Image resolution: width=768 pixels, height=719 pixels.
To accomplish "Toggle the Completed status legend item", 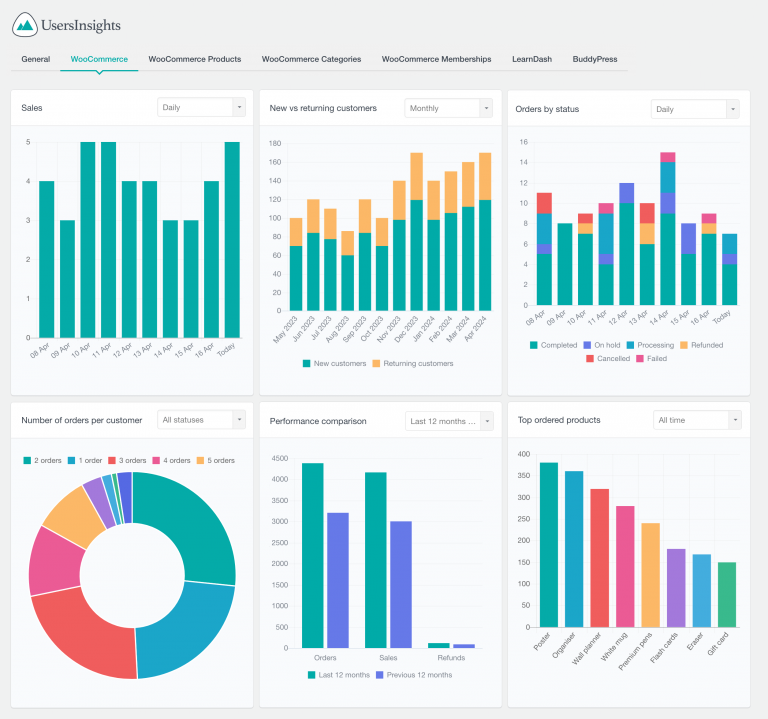I will tap(553, 345).
